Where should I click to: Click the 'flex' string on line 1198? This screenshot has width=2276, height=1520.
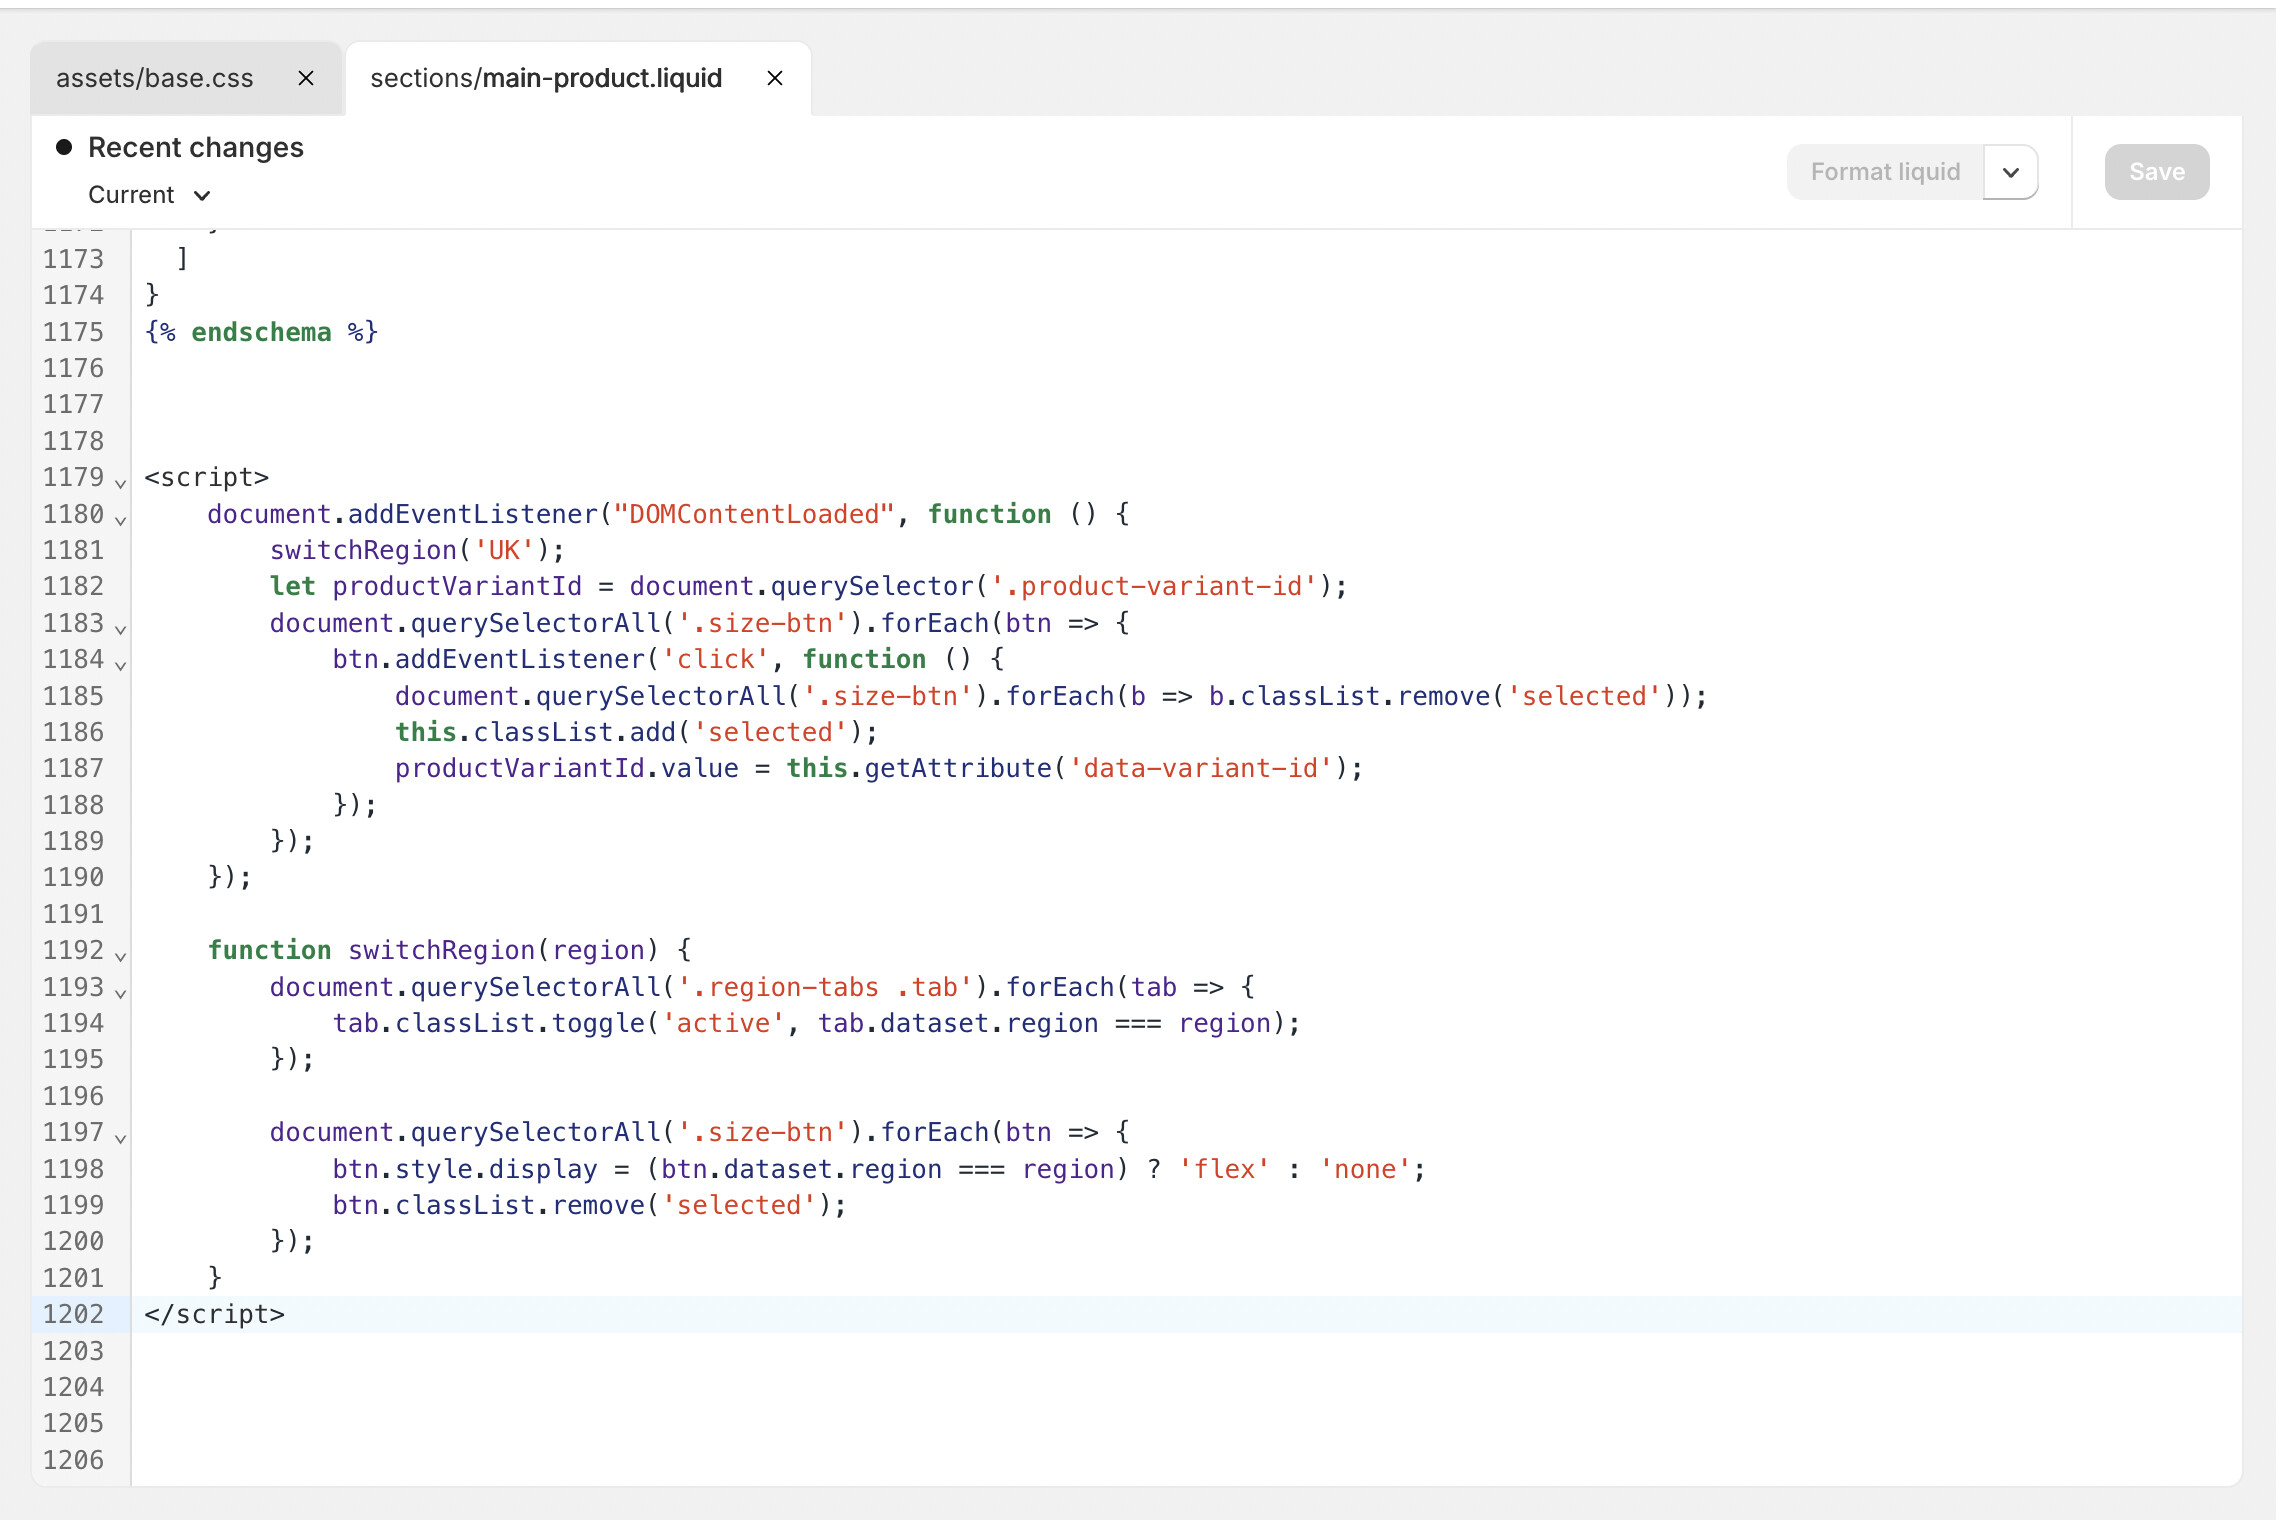pyautogui.click(x=1224, y=1169)
